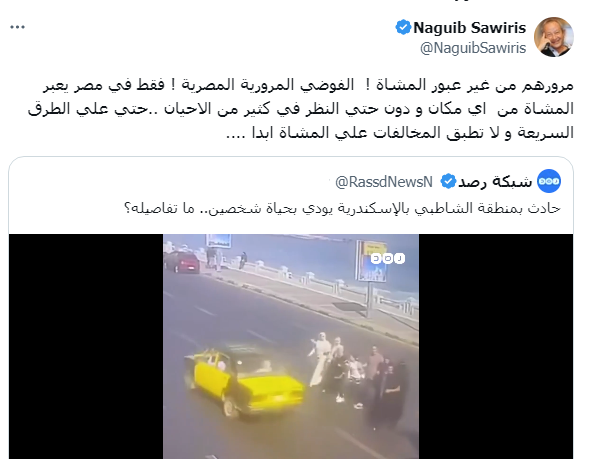Click the verified badge next to شبكة رصد
The image size is (590, 459).
coord(448,182)
